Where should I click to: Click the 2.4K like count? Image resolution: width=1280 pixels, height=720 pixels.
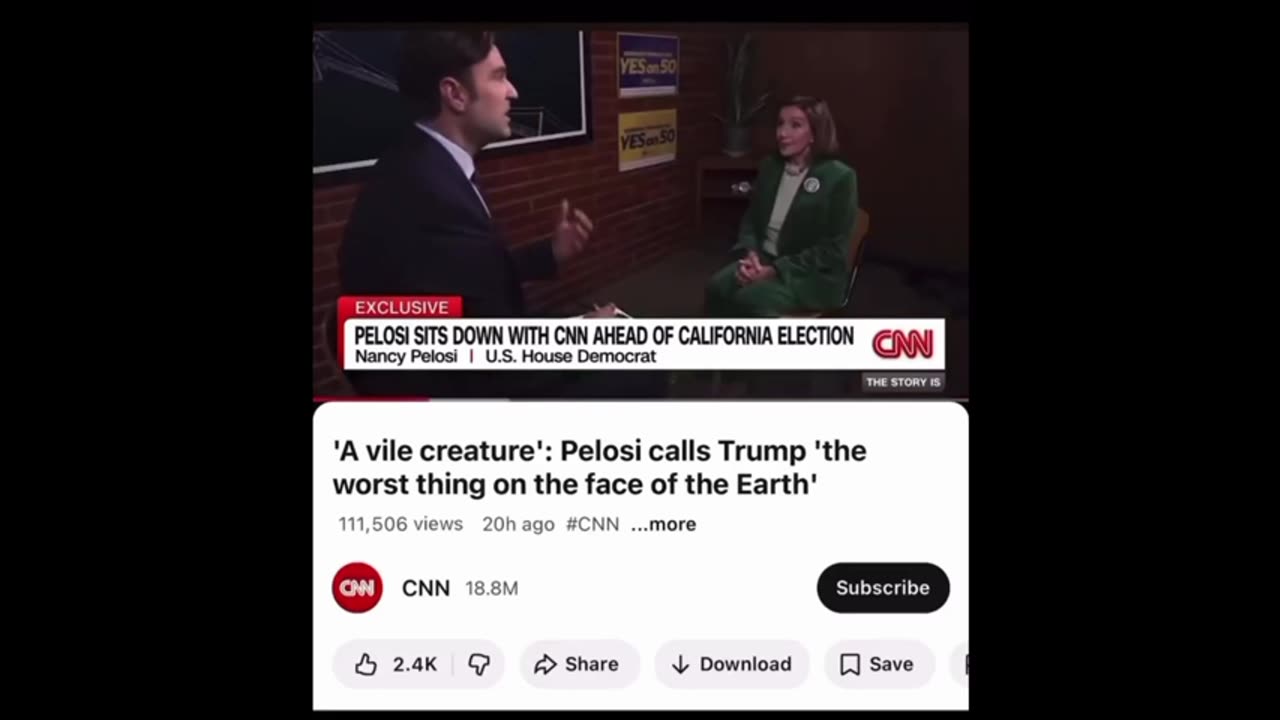(x=415, y=664)
